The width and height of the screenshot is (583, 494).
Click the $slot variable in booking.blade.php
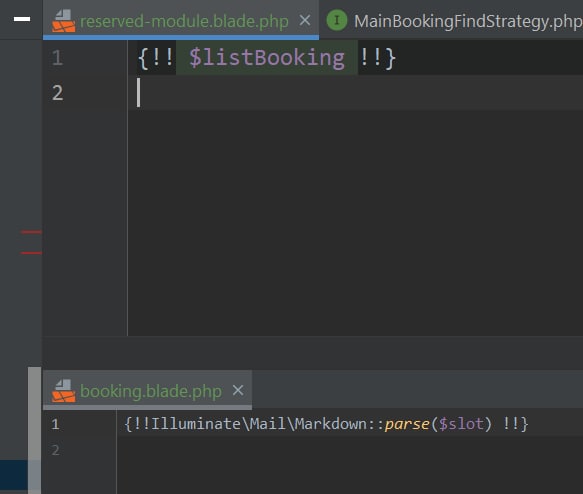[461, 424]
